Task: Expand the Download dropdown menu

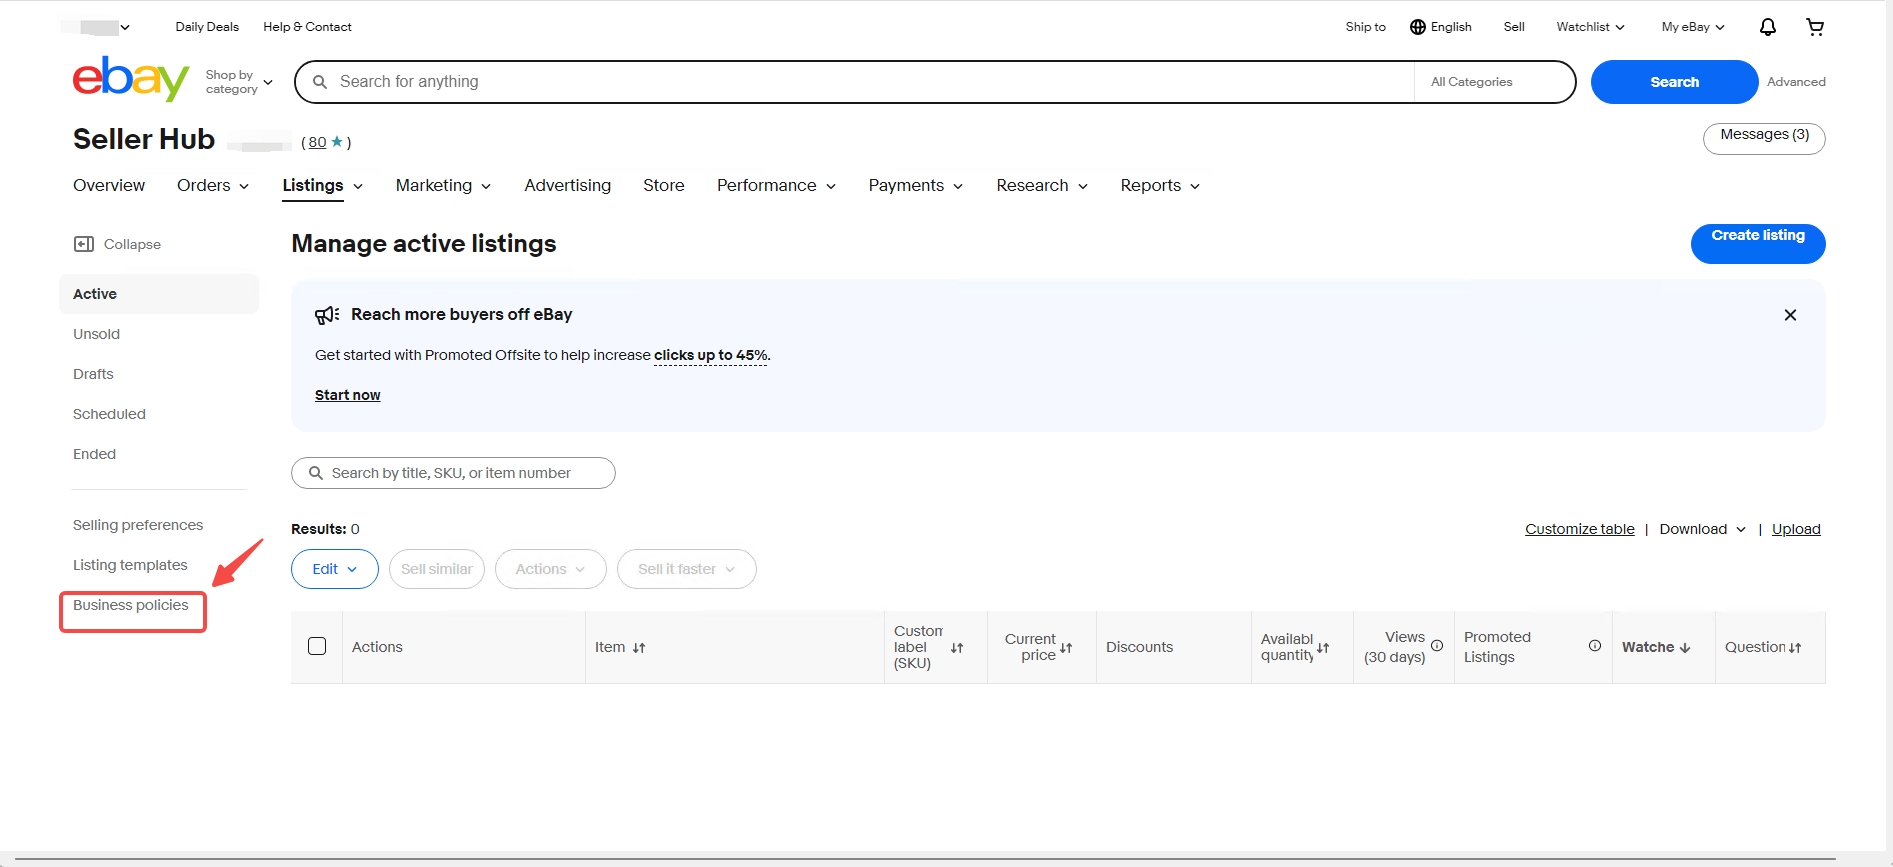Action: click(x=1702, y=529)
